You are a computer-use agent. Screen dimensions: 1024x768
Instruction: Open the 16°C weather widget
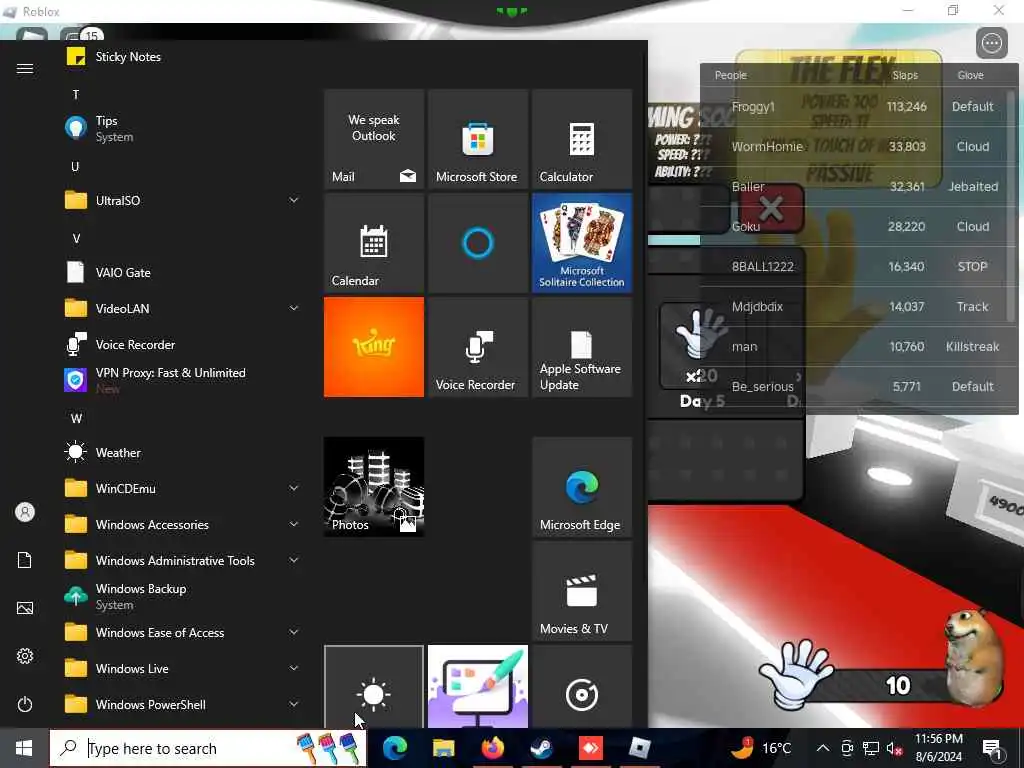tap(761, 748)
